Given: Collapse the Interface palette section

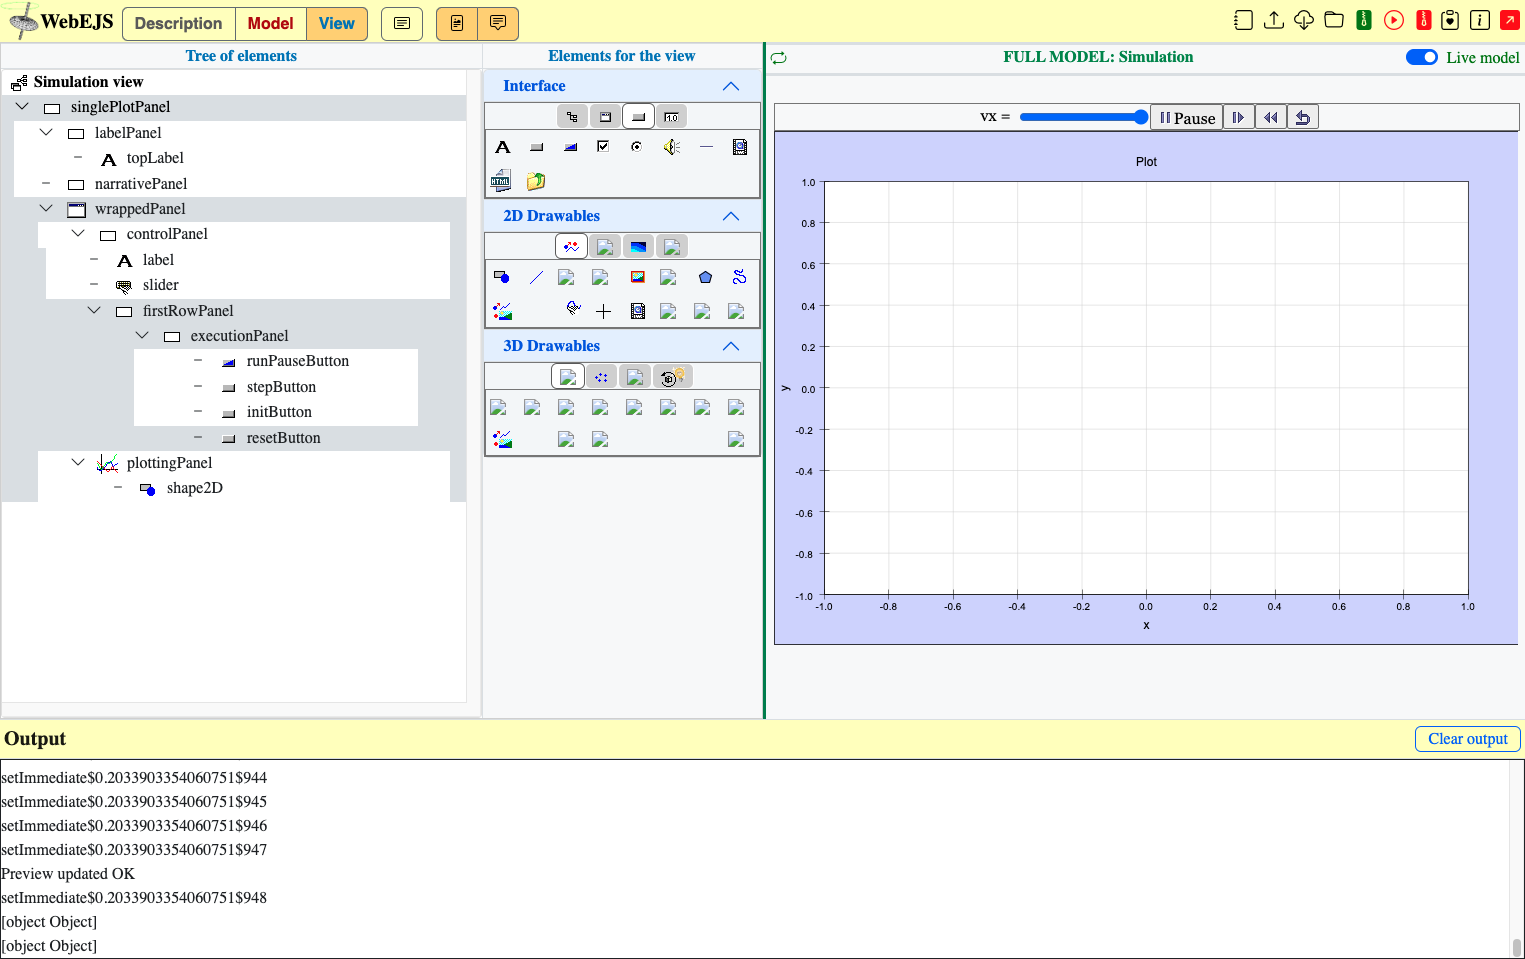Looking at the screenshot, I should (731, 86).
